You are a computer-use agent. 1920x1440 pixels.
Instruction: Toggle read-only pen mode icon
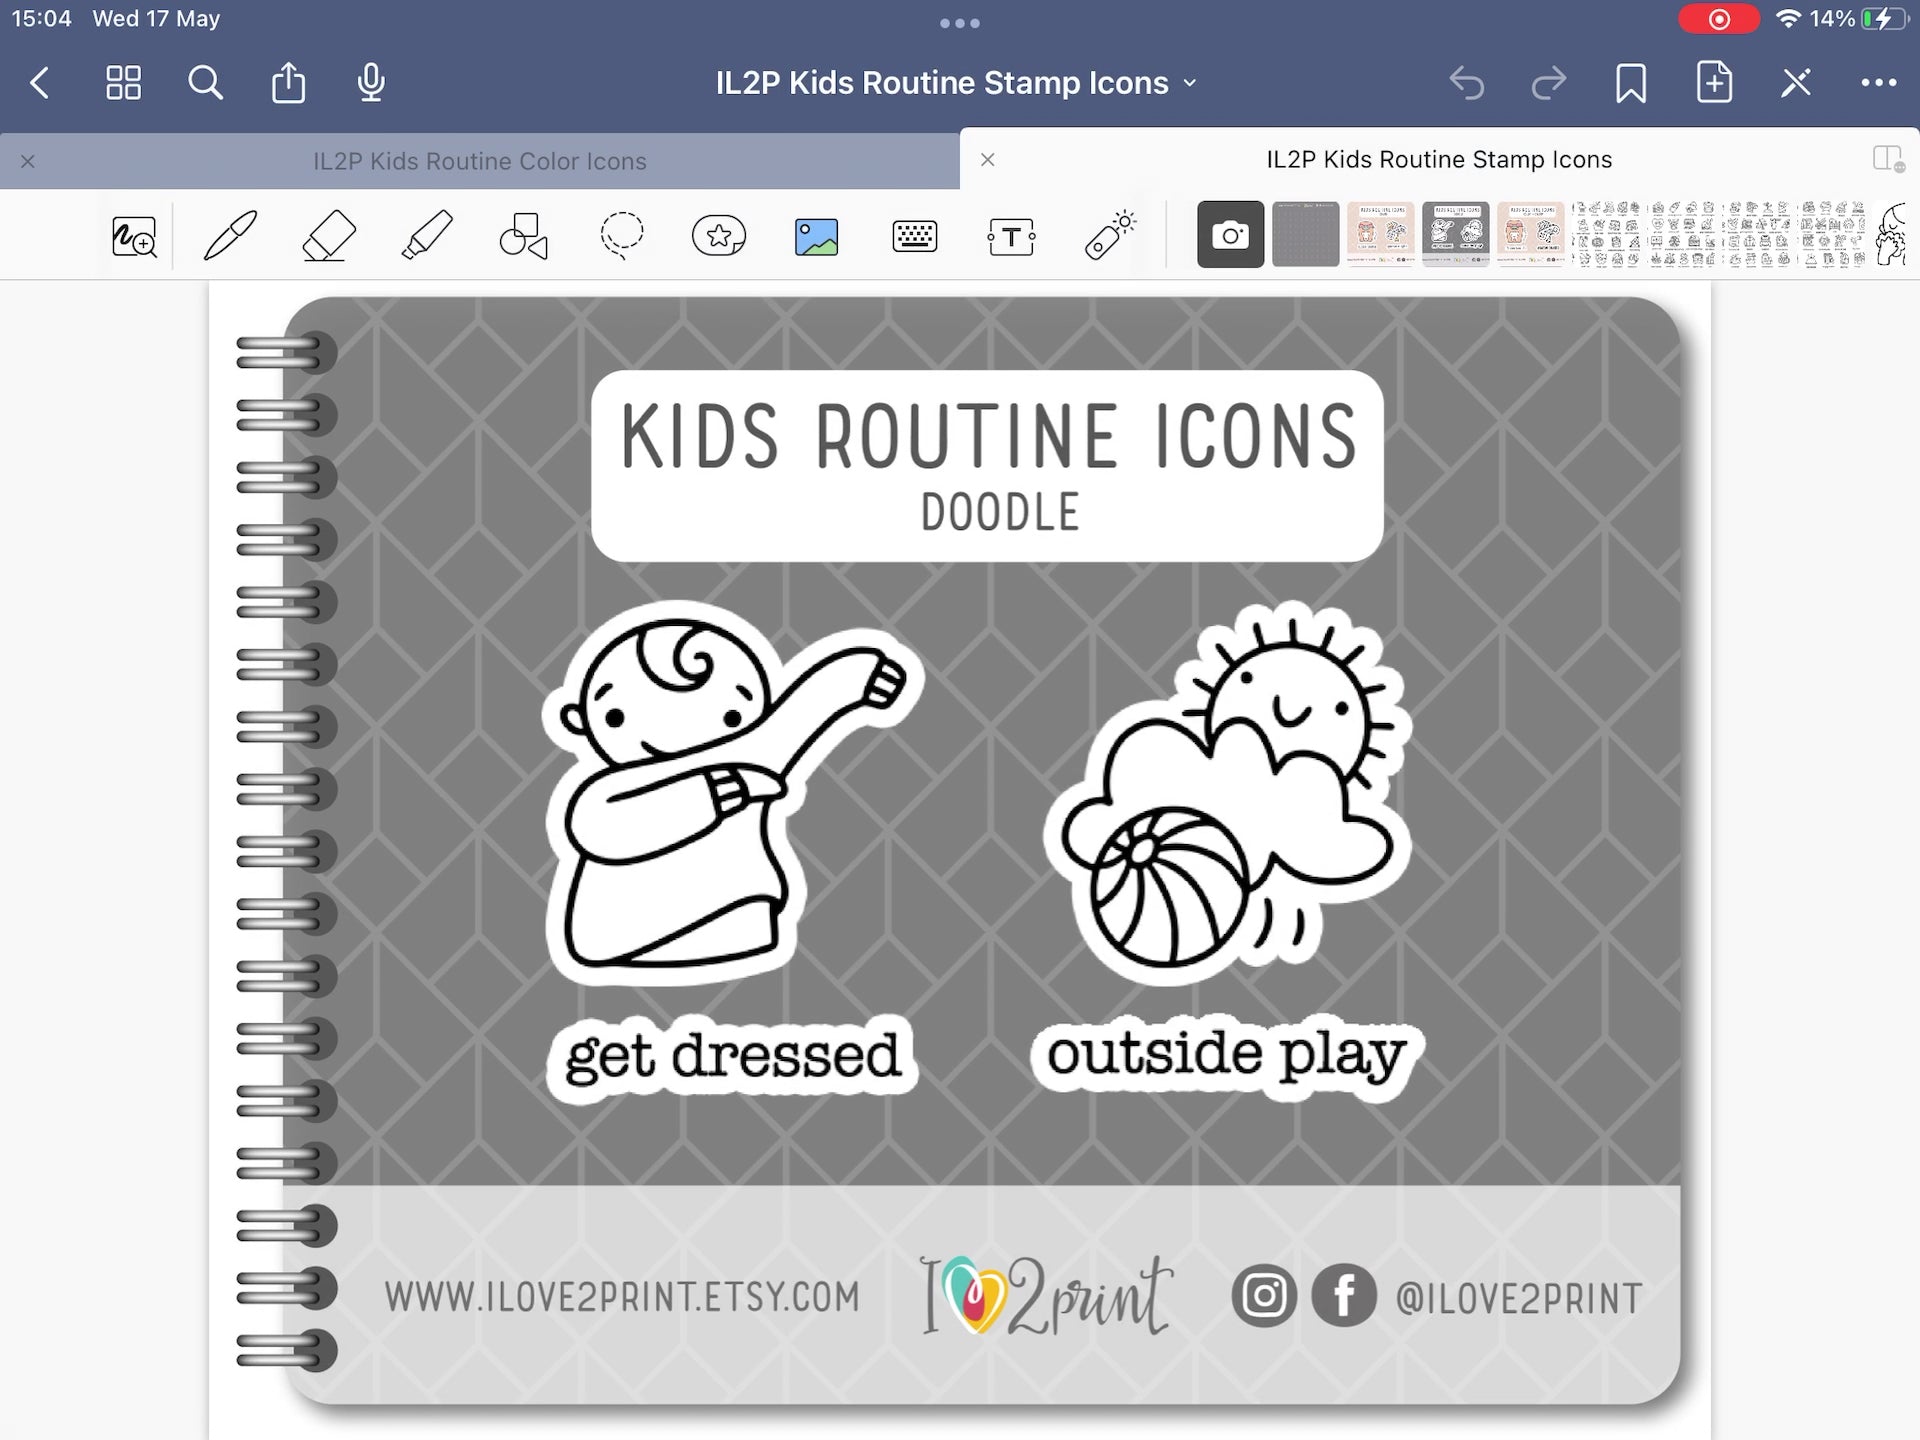pyautogui.click(x=1796, y=83)
